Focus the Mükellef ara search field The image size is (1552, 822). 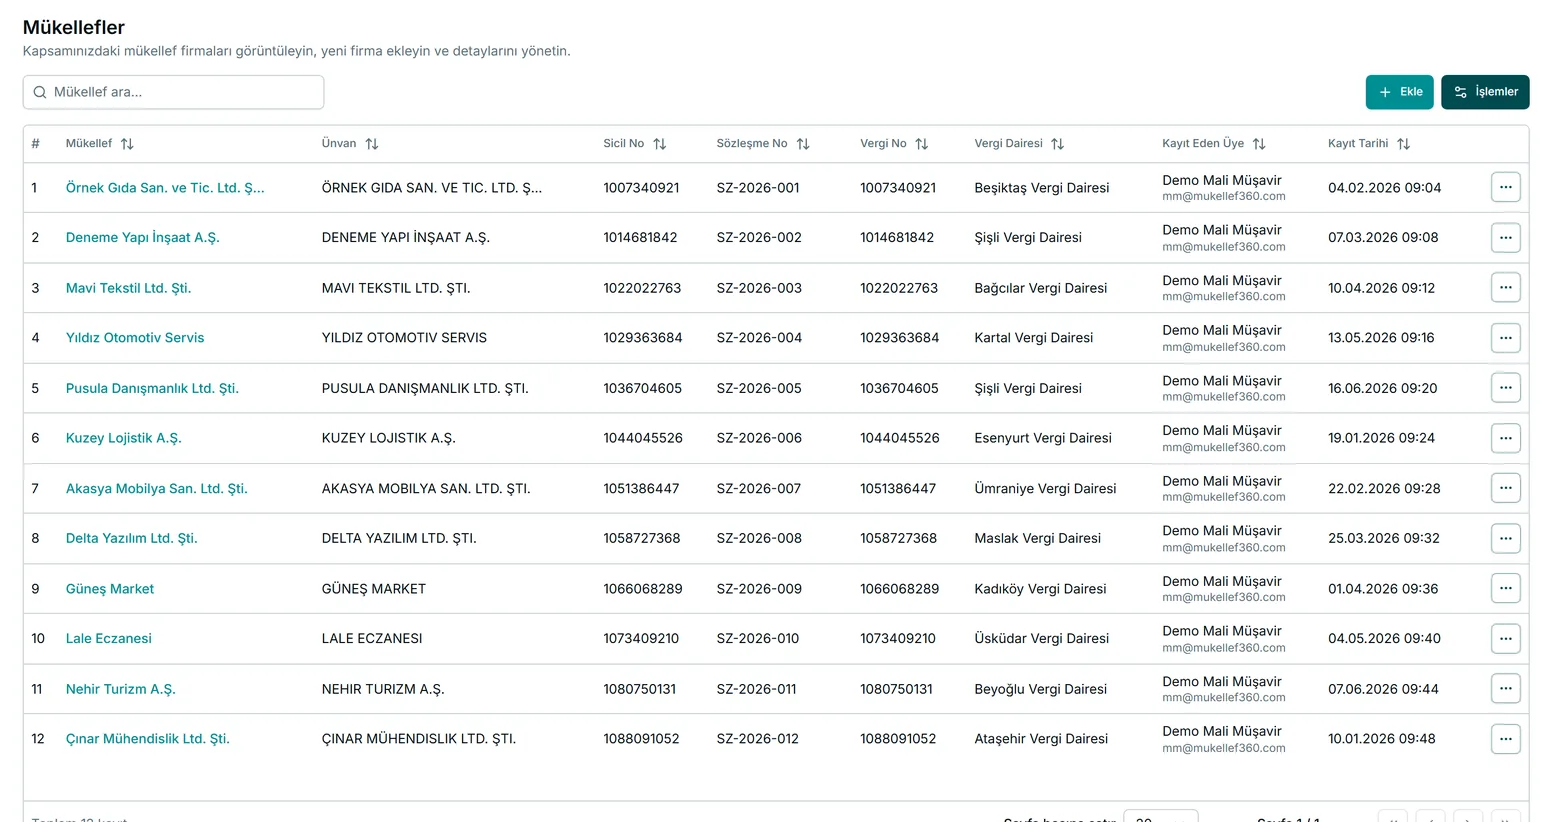point(174,92)
